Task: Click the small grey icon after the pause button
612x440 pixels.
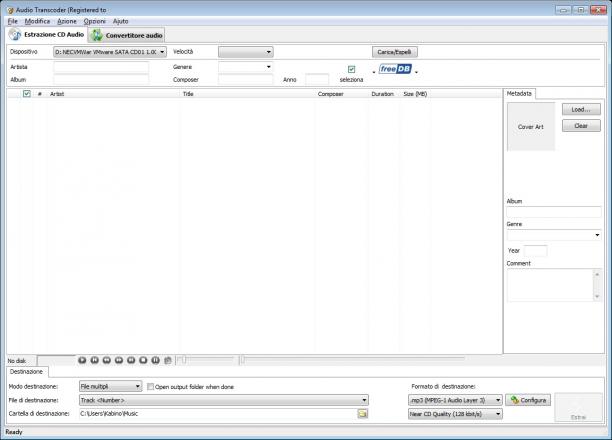Action: (168, 360)
